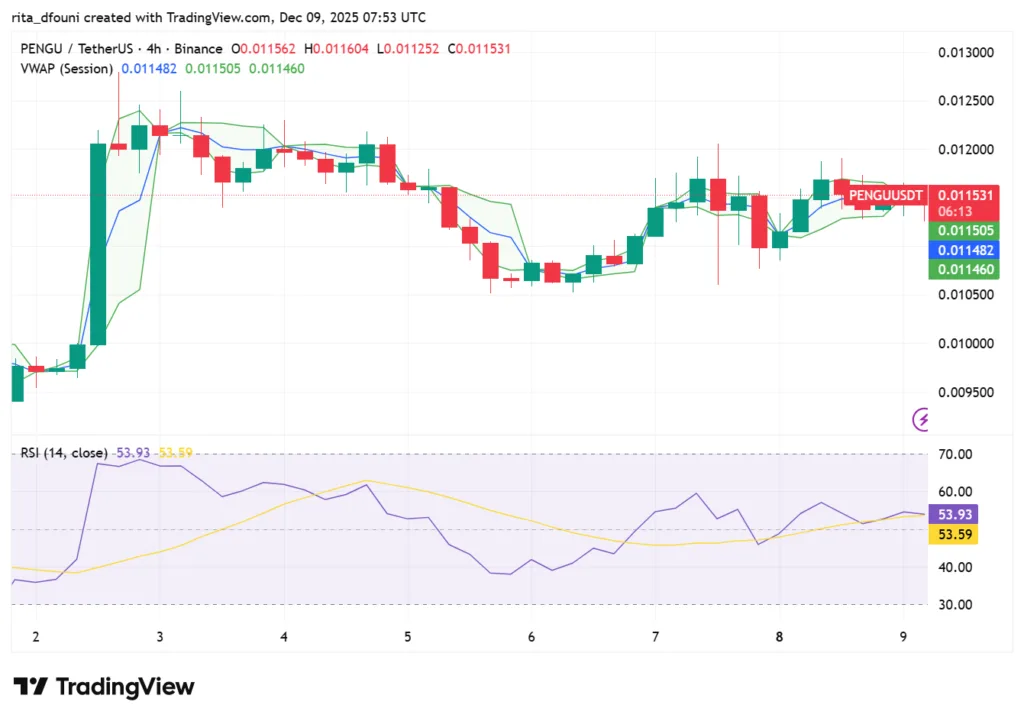
Task: Click the purple lightning instant-trading icon
Action: coord(921,421)
